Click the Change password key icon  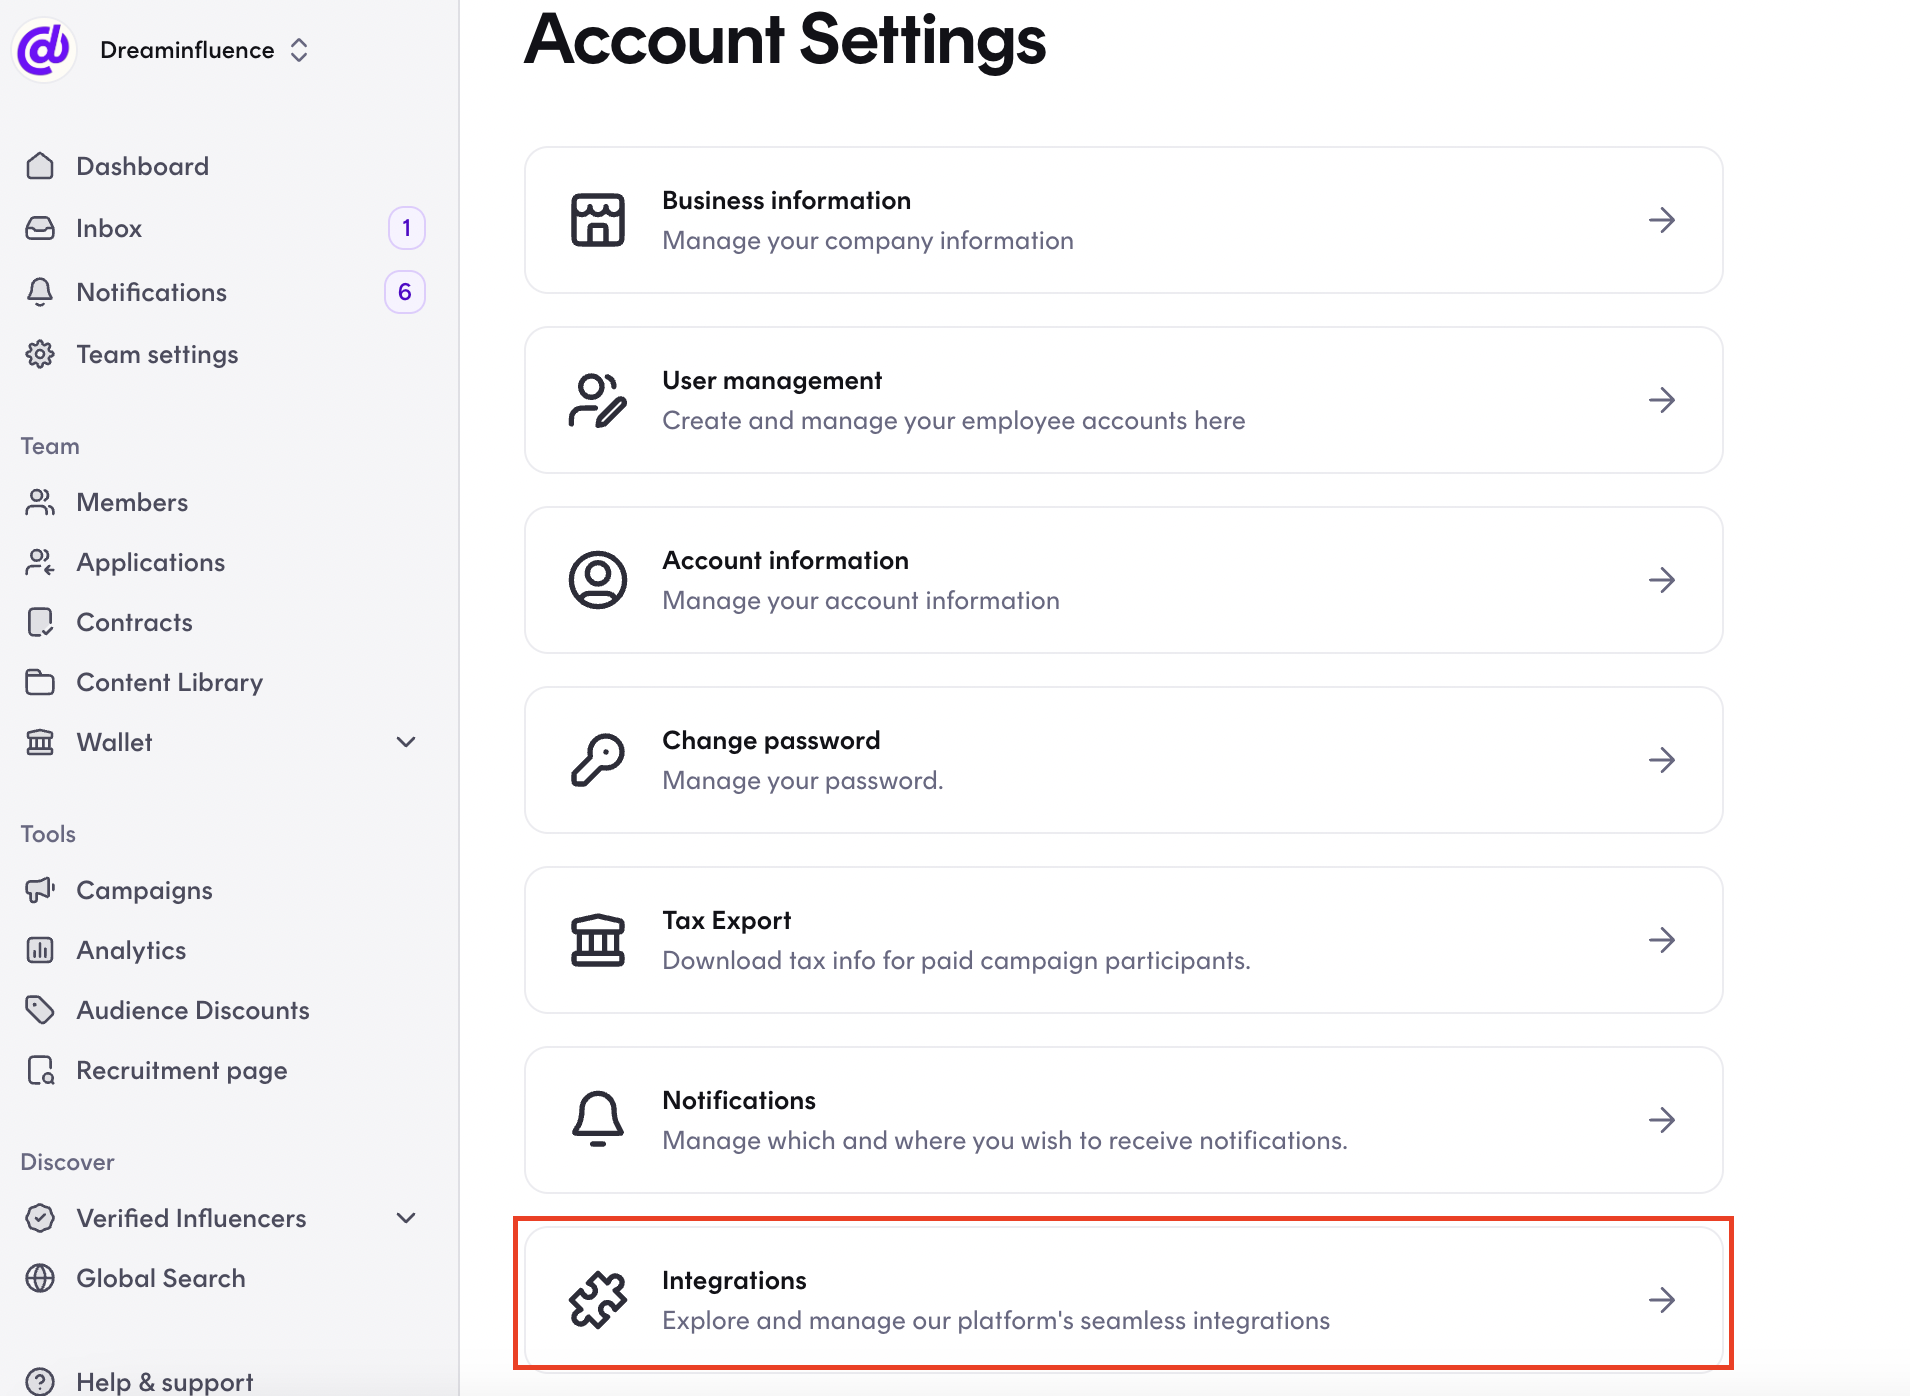pos(598,760)
